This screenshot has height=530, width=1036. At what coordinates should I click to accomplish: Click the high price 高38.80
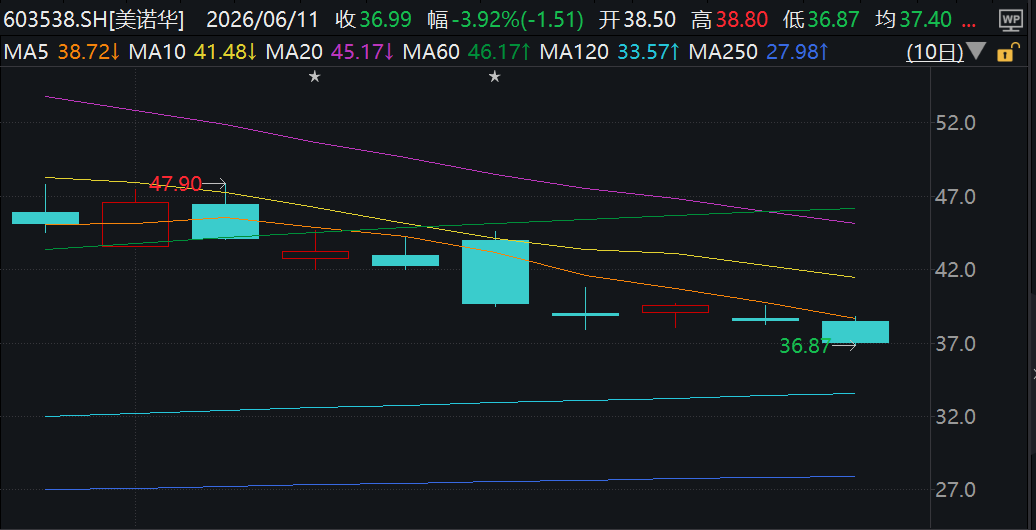click(x=729, y=20)
